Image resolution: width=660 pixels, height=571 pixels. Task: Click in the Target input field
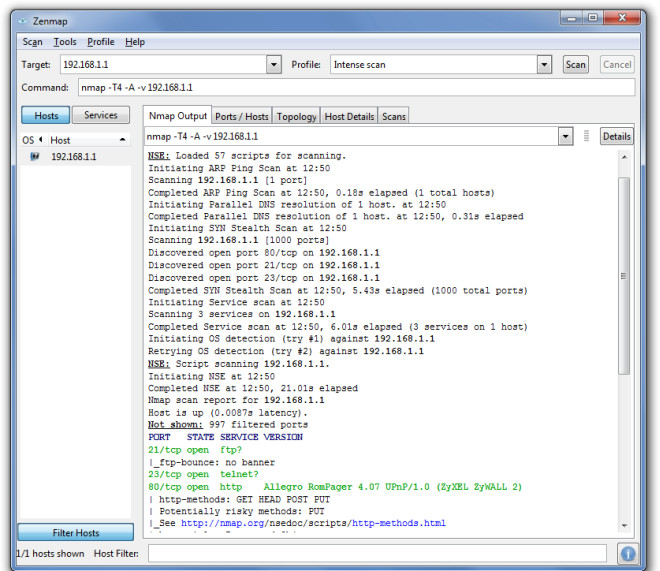pos(164,65)
